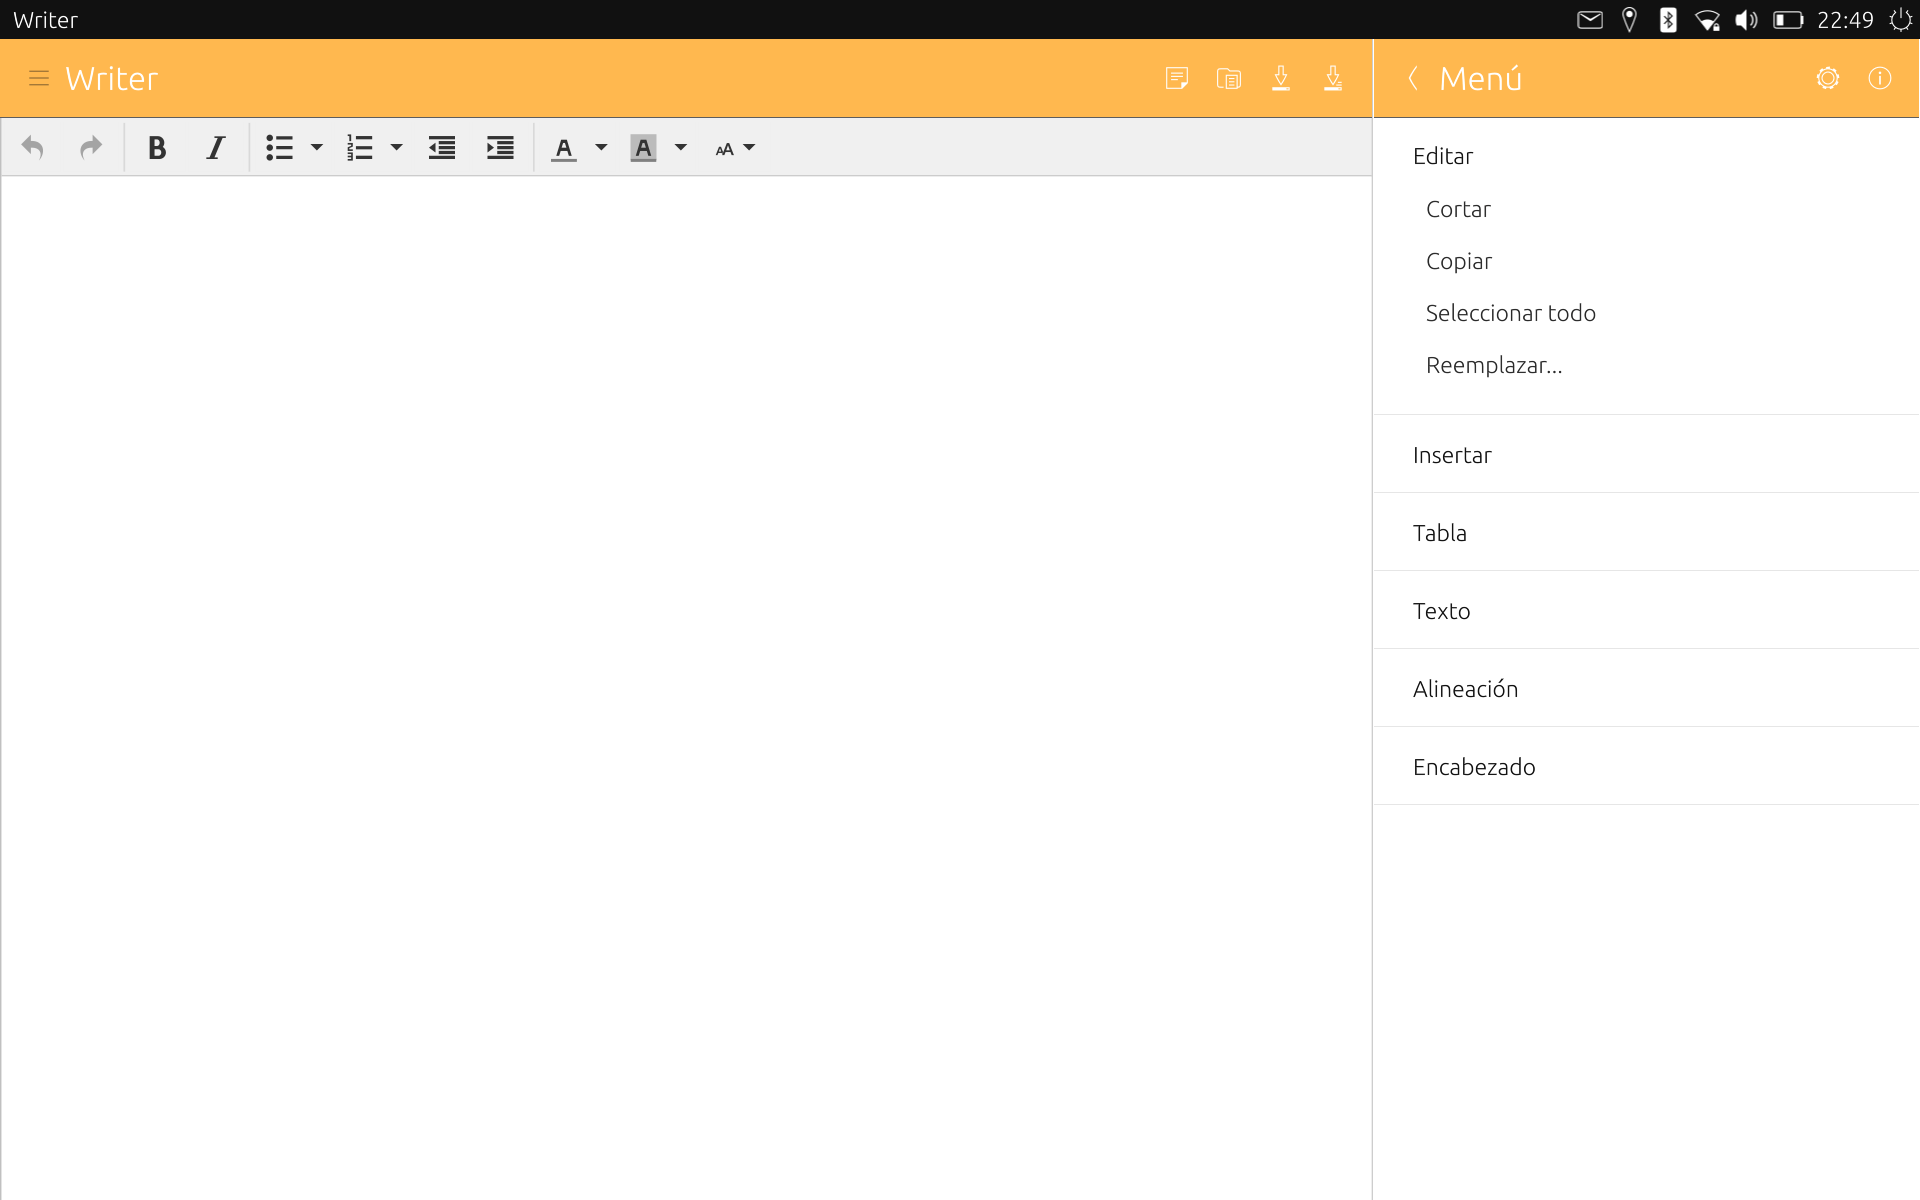Click the numbered list icon
Viewport: 1920px width, 1200px height.
click(x=359, y=148)
